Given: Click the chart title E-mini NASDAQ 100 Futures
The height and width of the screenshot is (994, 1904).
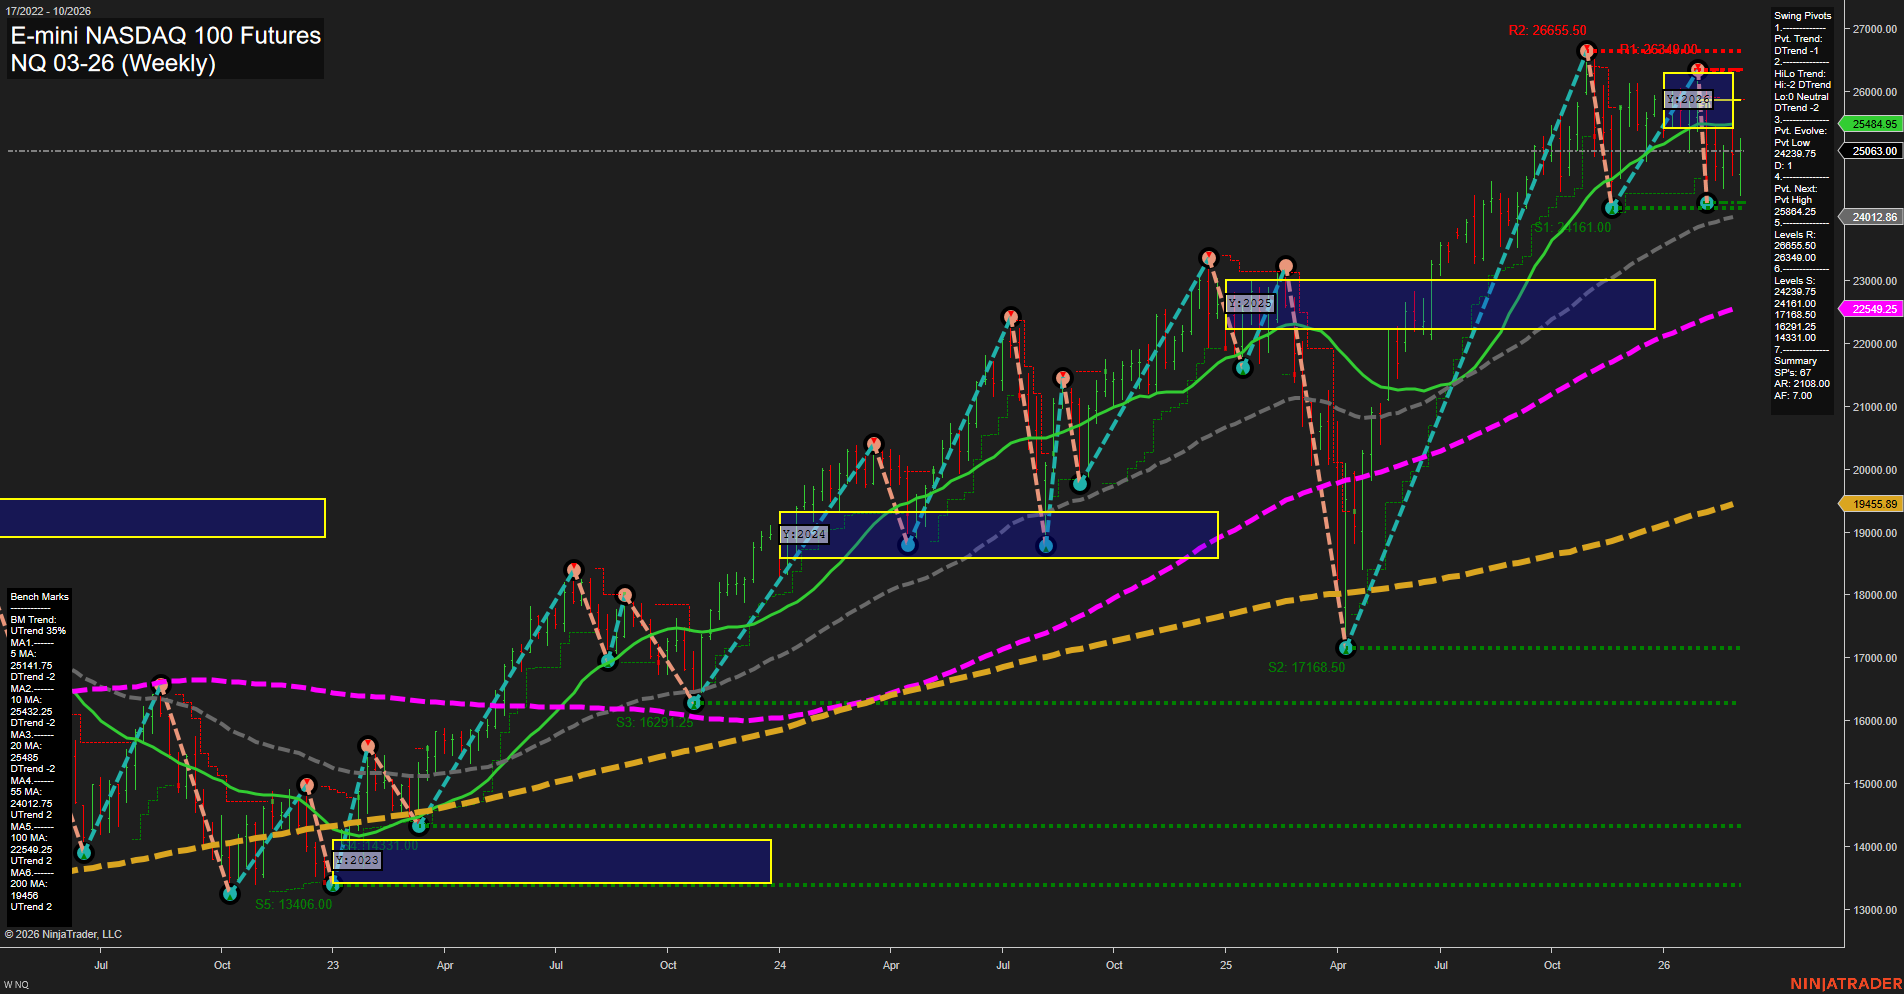Looking at the screenshot, I should pyautogui.click(x=164, y=36).
